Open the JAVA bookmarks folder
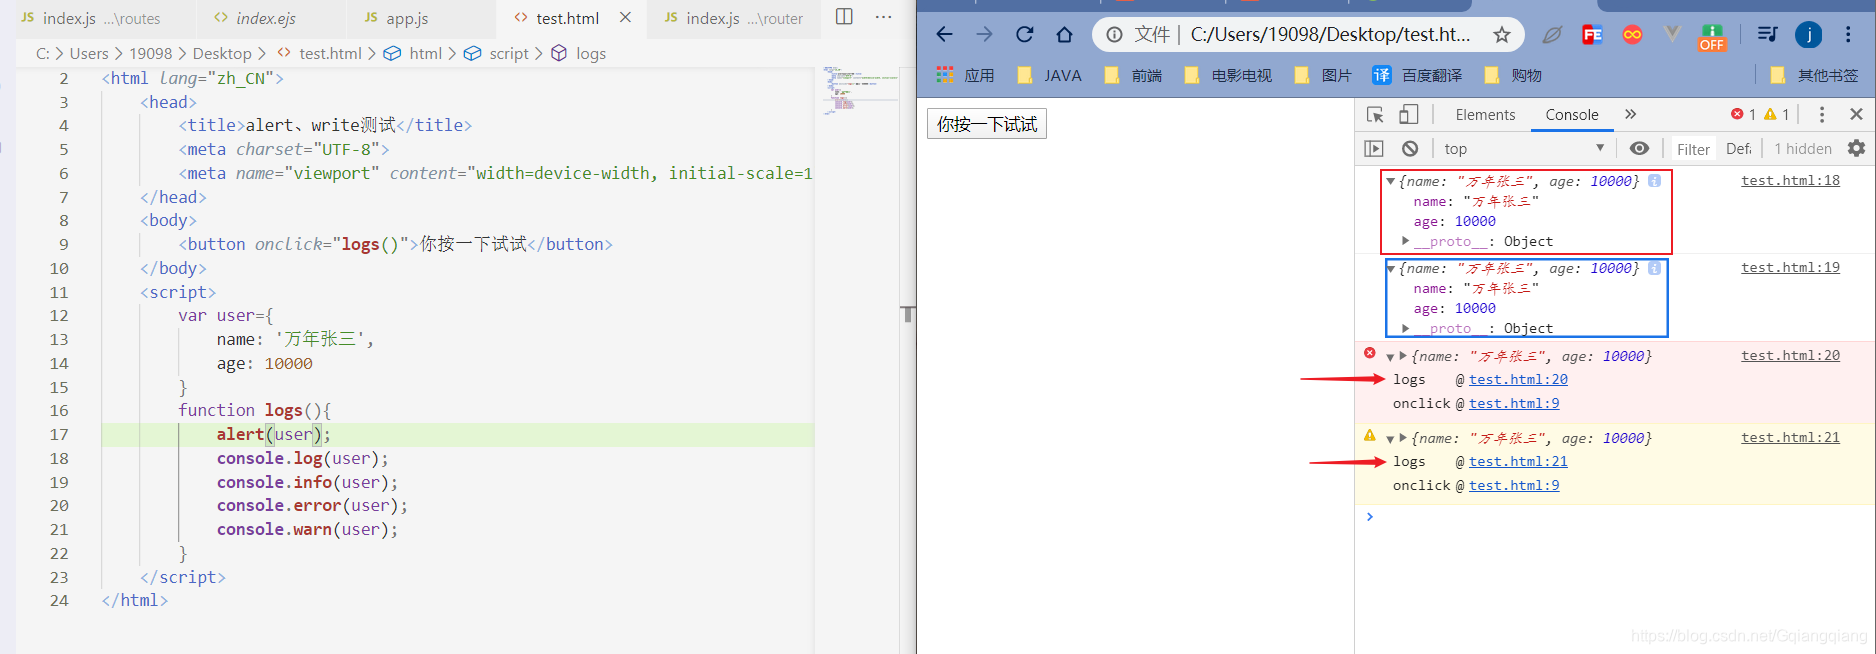1876x654 pixels. [x=1050, y=75]
